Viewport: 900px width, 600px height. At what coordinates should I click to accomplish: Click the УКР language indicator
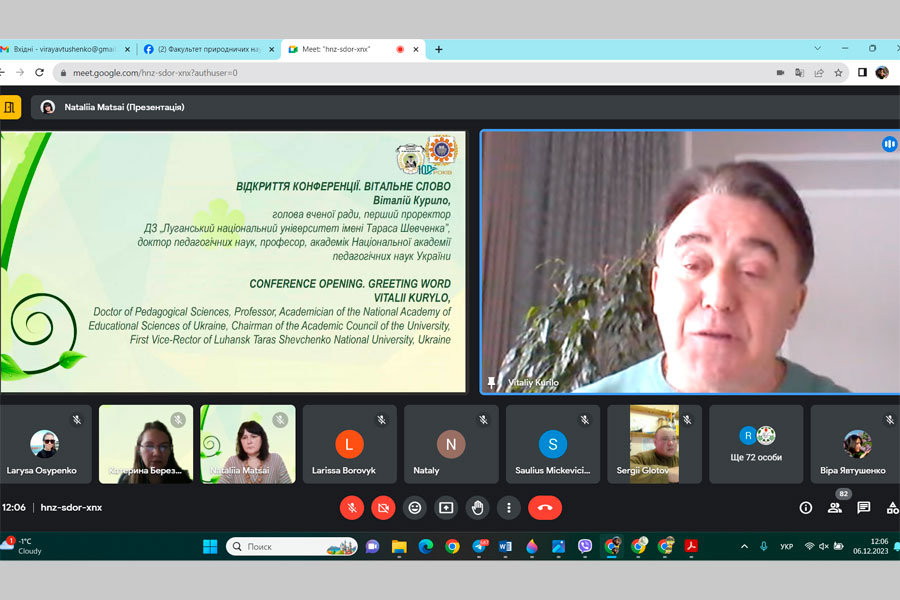[786, 547]
